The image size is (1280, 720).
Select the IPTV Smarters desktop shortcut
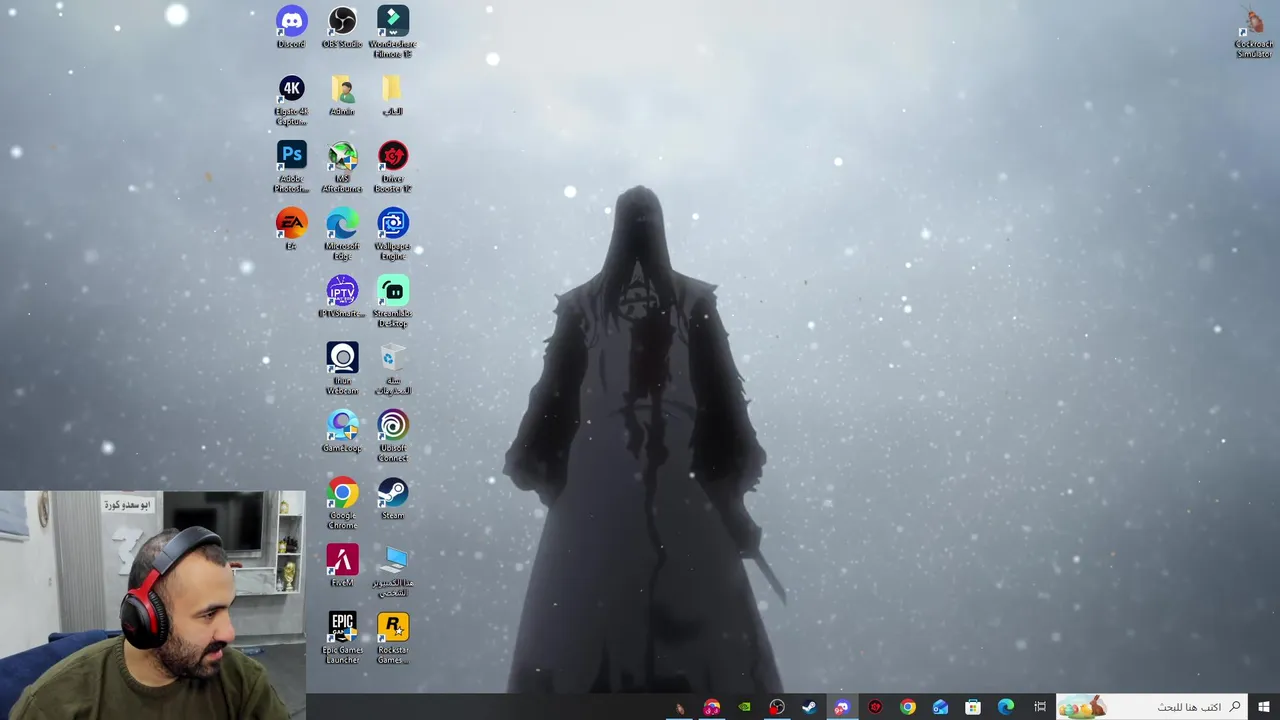click(342, 297)
